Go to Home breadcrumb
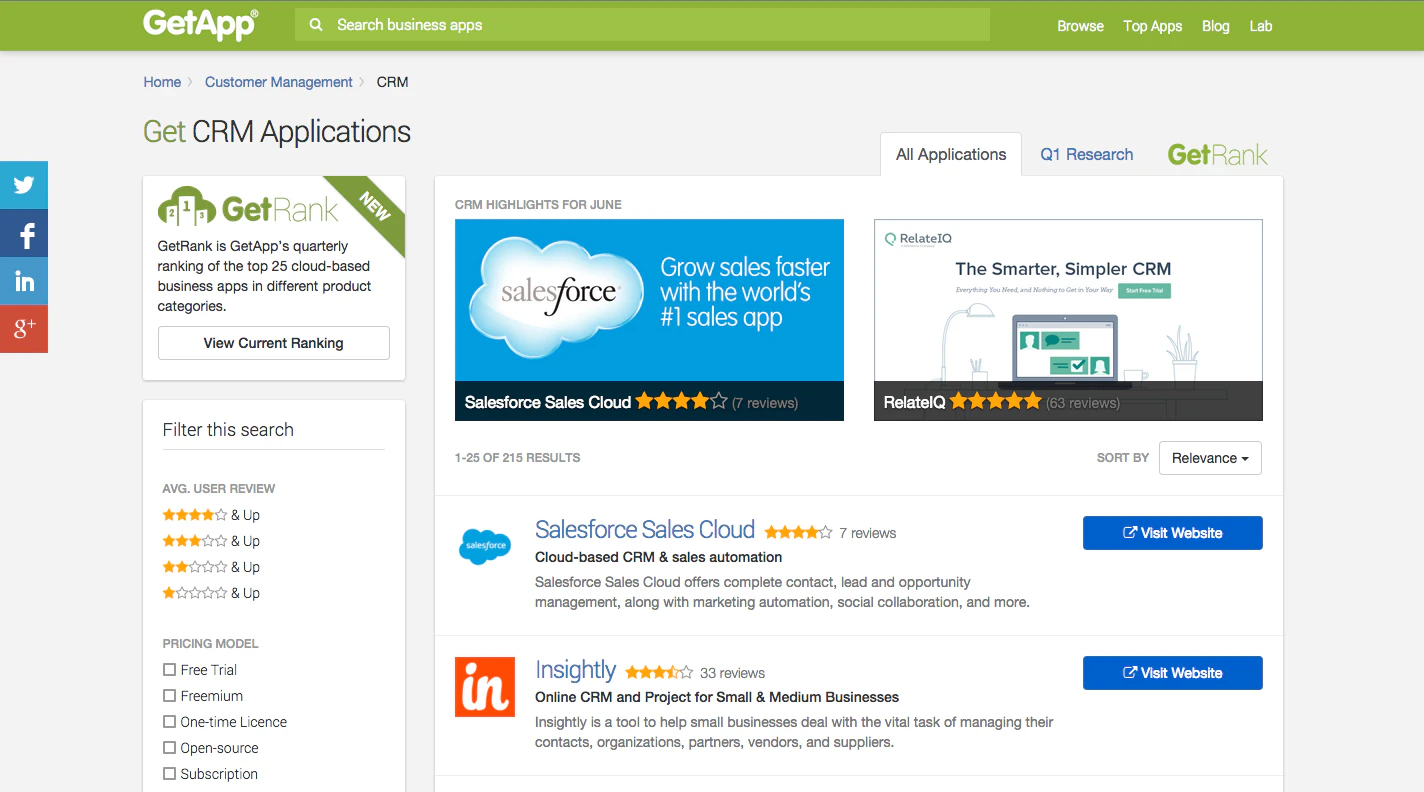Screen dimensions: 1424x792 coord(162,82)
